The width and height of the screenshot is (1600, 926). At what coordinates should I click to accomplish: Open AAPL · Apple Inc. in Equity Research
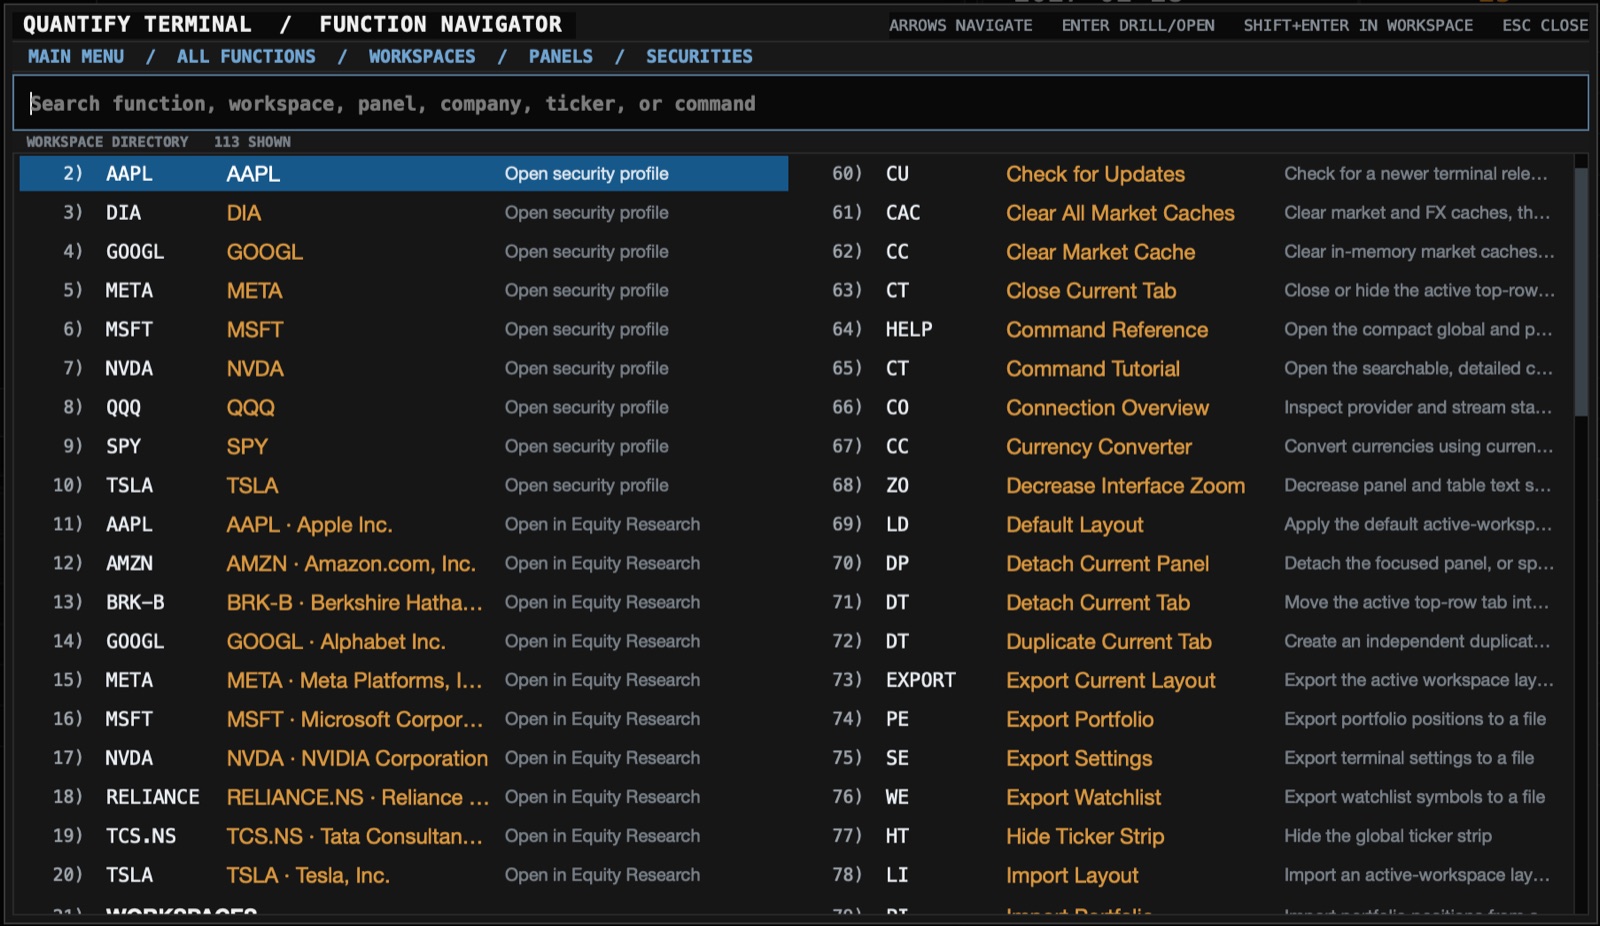404,524
